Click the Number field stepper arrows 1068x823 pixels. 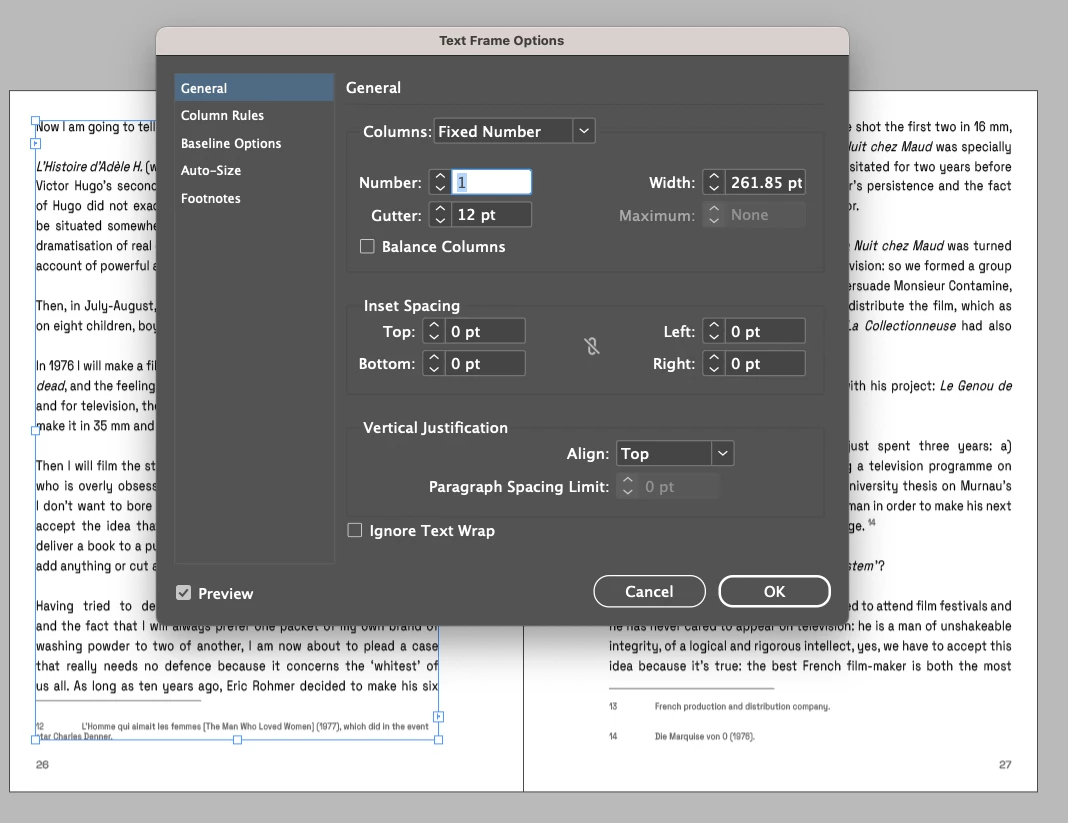point(440,182)
